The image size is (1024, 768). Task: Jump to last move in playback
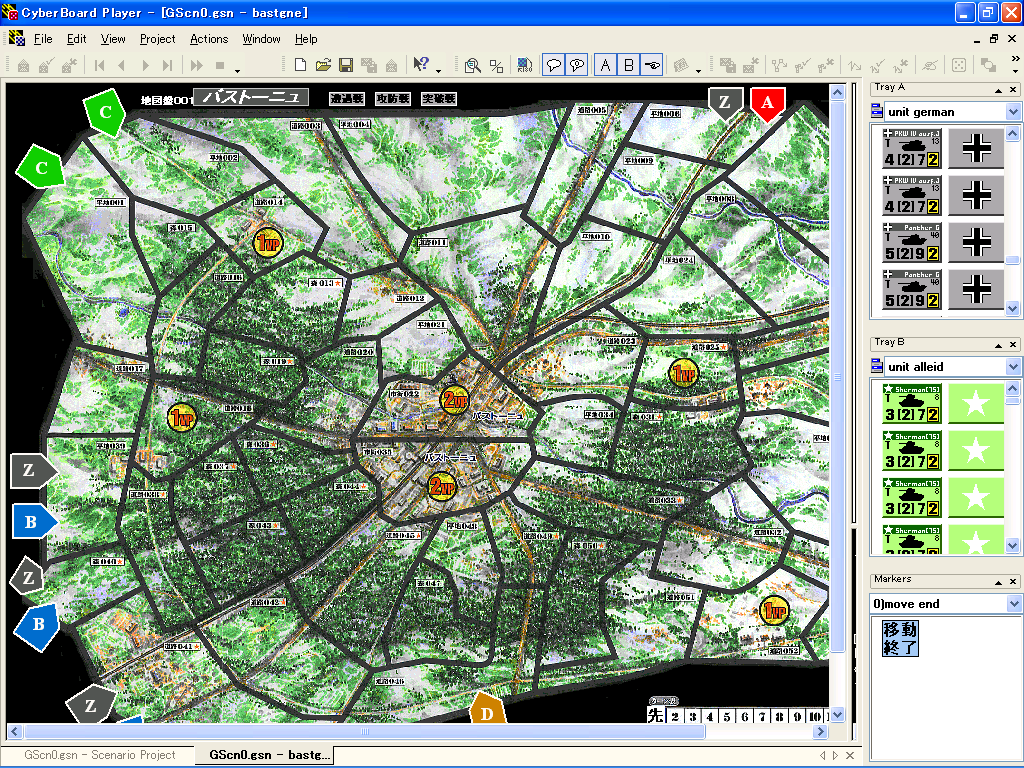coord(167,65)
